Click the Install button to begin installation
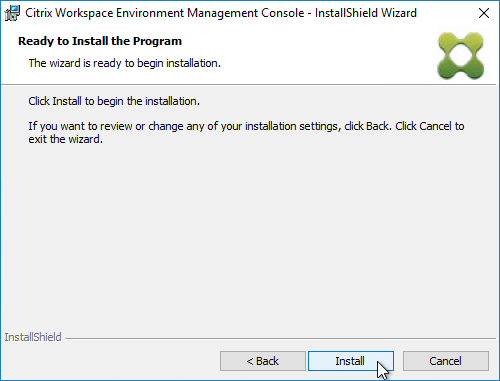 point(351,361)
